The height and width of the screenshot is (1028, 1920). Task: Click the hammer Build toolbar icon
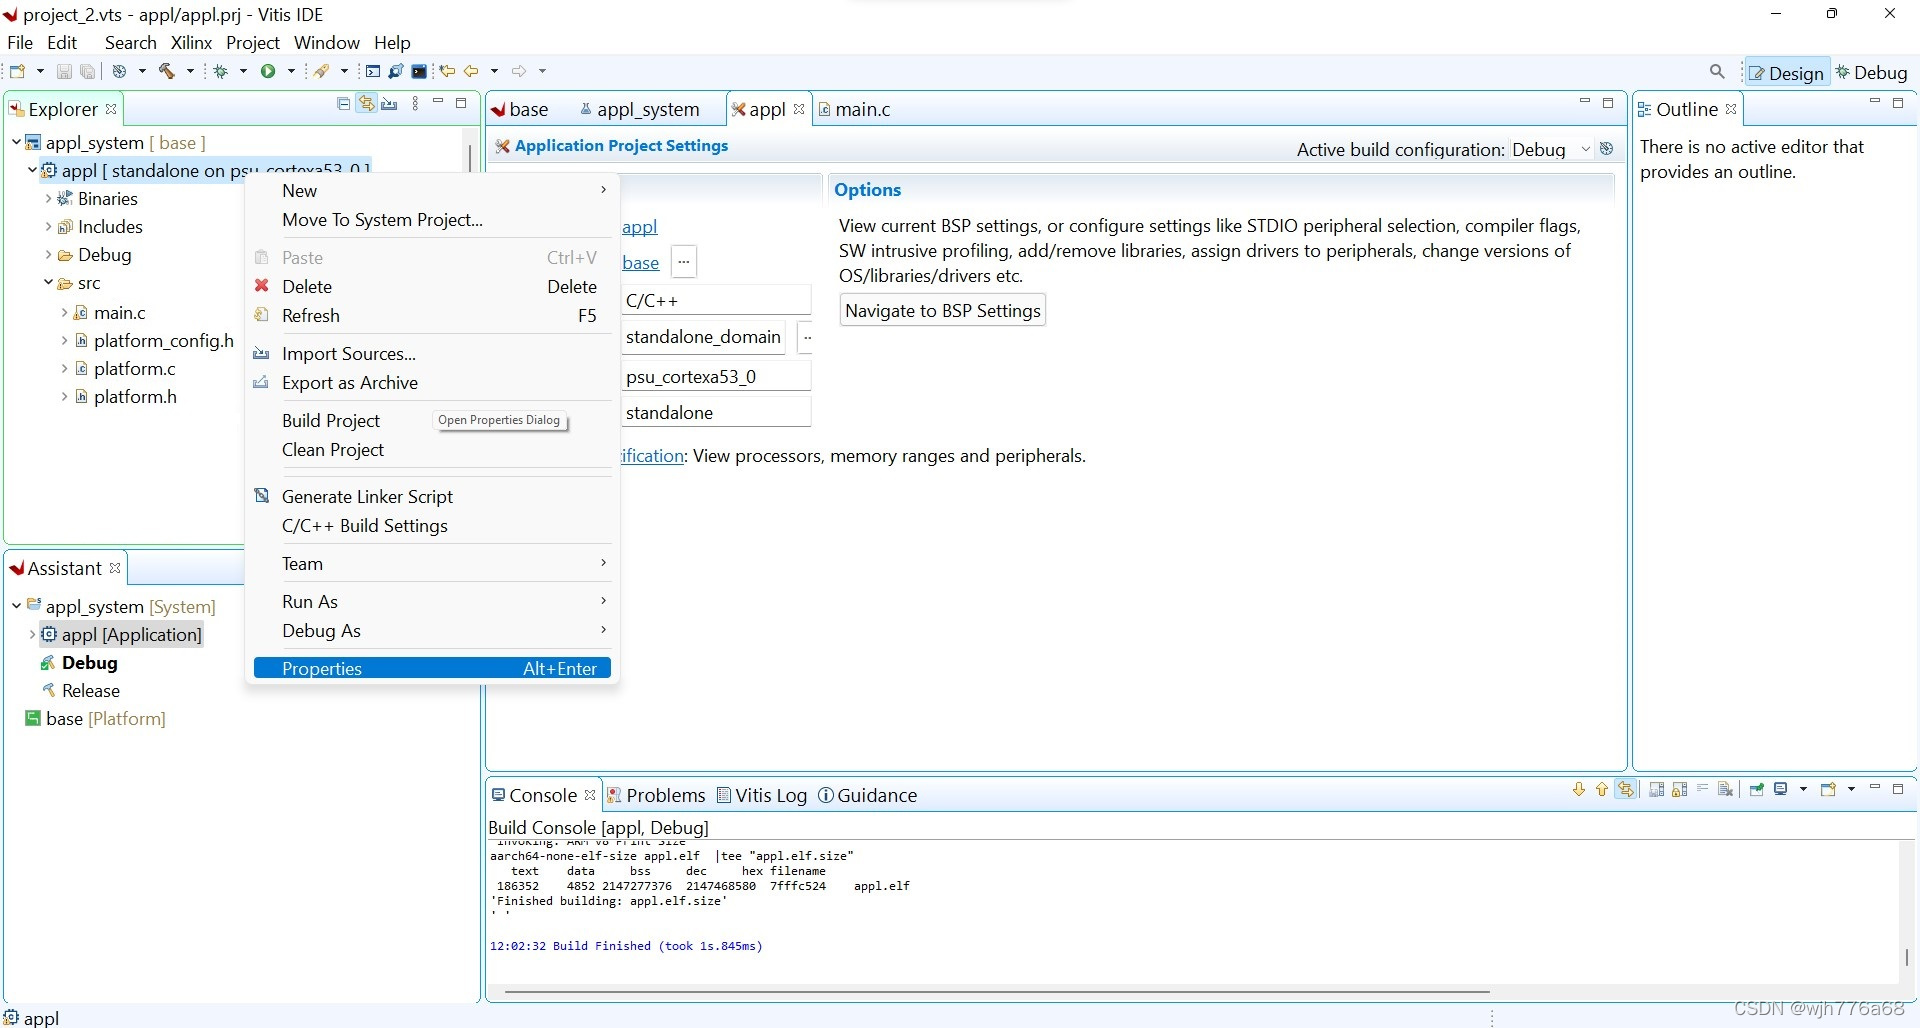167,71
